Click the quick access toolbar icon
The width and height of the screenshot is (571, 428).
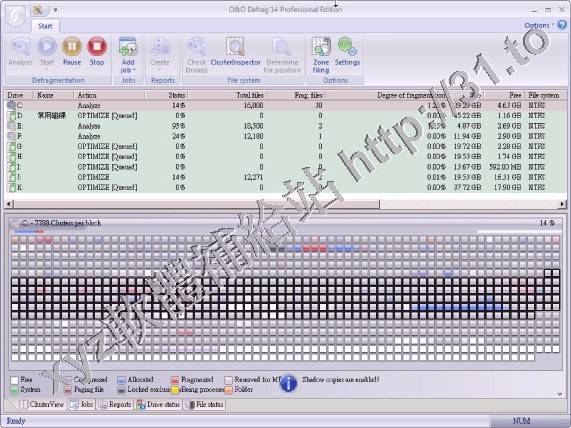38,9
